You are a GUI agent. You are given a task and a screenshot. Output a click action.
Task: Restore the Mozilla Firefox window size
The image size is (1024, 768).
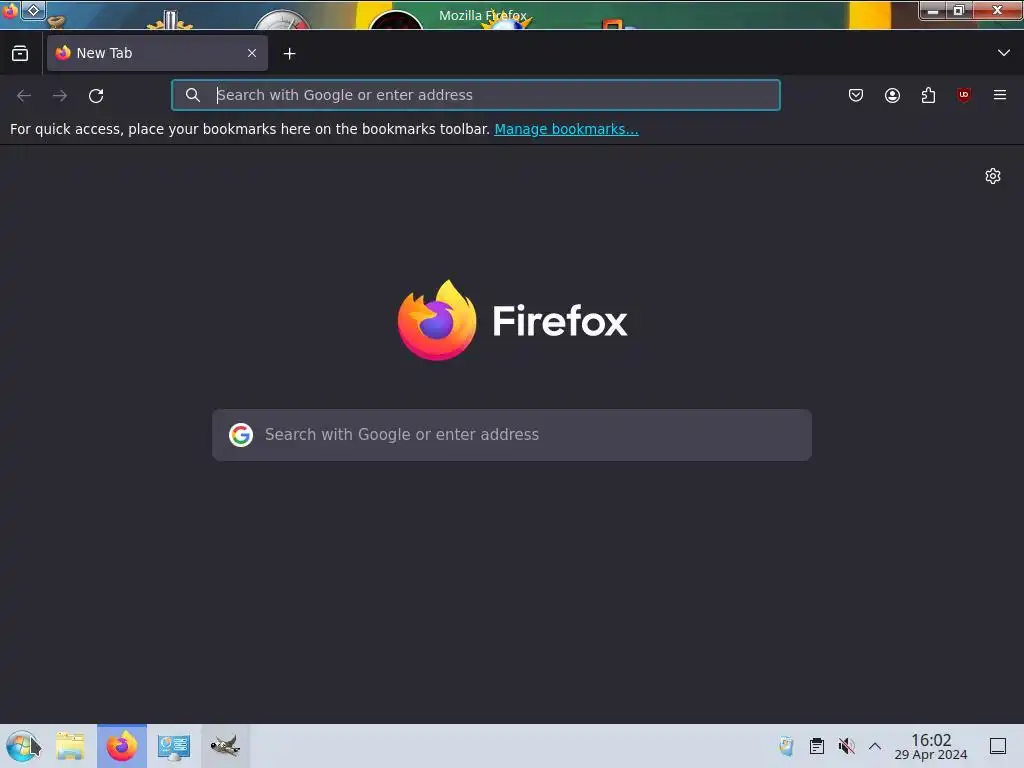[x=958, y=10]
